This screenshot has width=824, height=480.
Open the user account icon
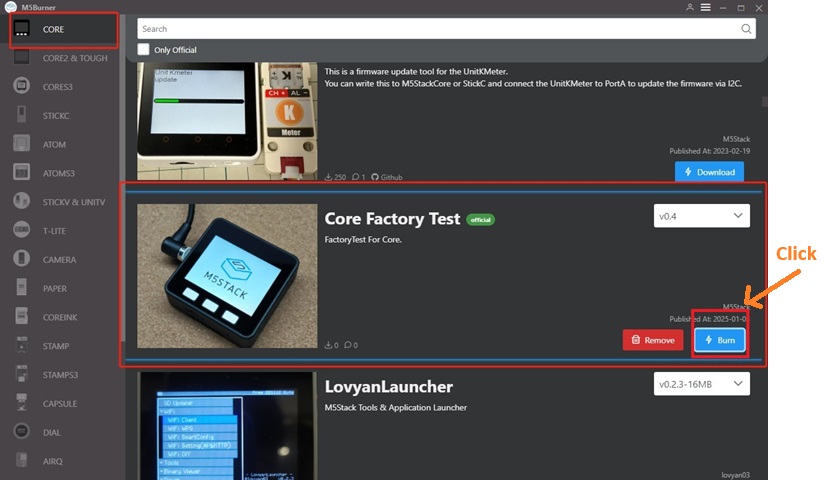pos(690,7)
